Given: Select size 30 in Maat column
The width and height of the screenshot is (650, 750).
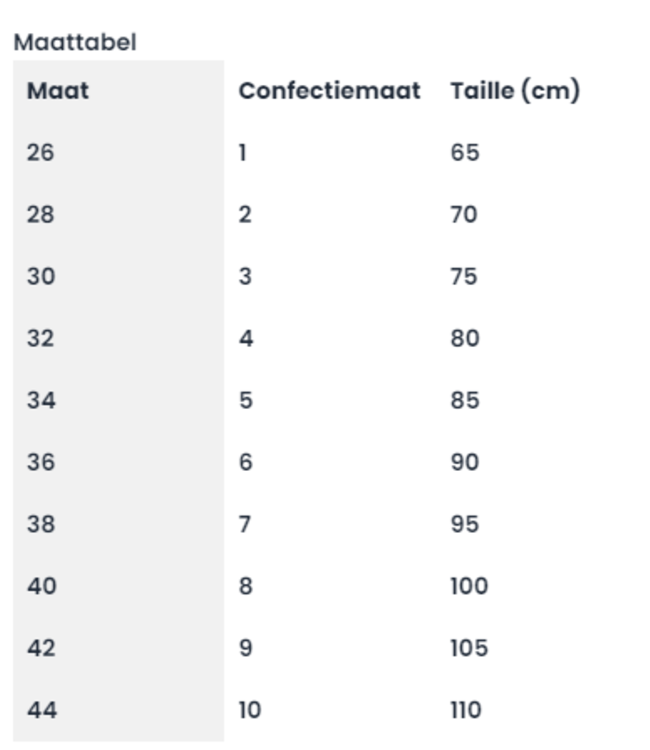Looking at the screenshot, I should (41, 277).
